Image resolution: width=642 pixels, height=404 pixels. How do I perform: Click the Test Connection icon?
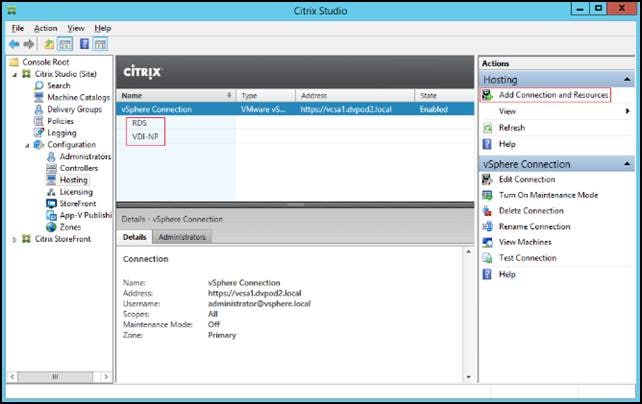click(487, 258)
